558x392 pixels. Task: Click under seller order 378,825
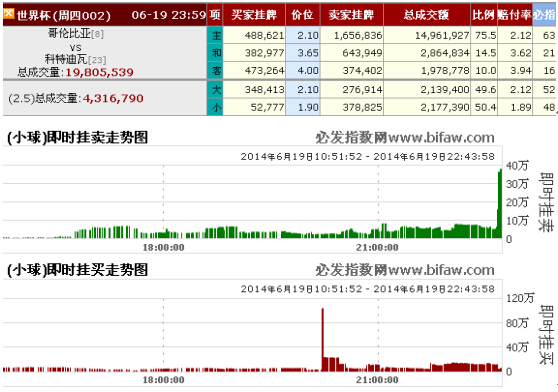pos(362,107)
